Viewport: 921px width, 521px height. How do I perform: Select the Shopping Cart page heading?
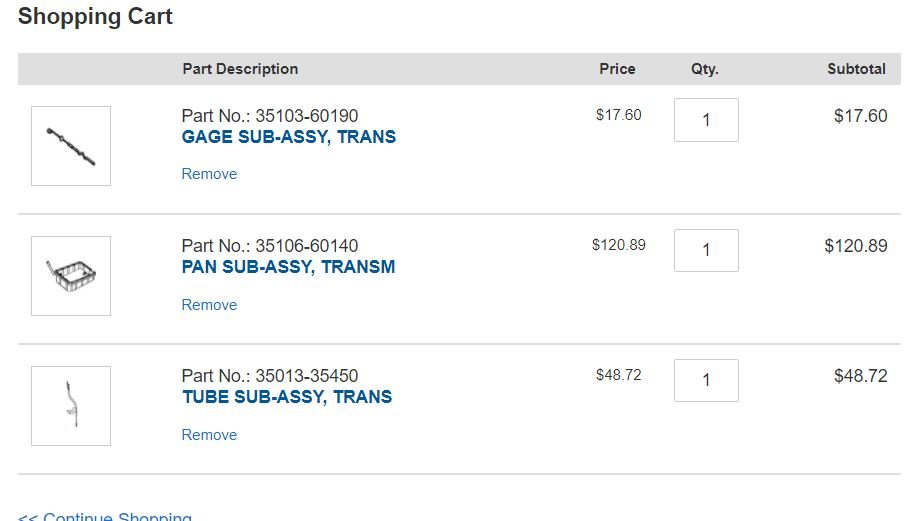point(95,16)
